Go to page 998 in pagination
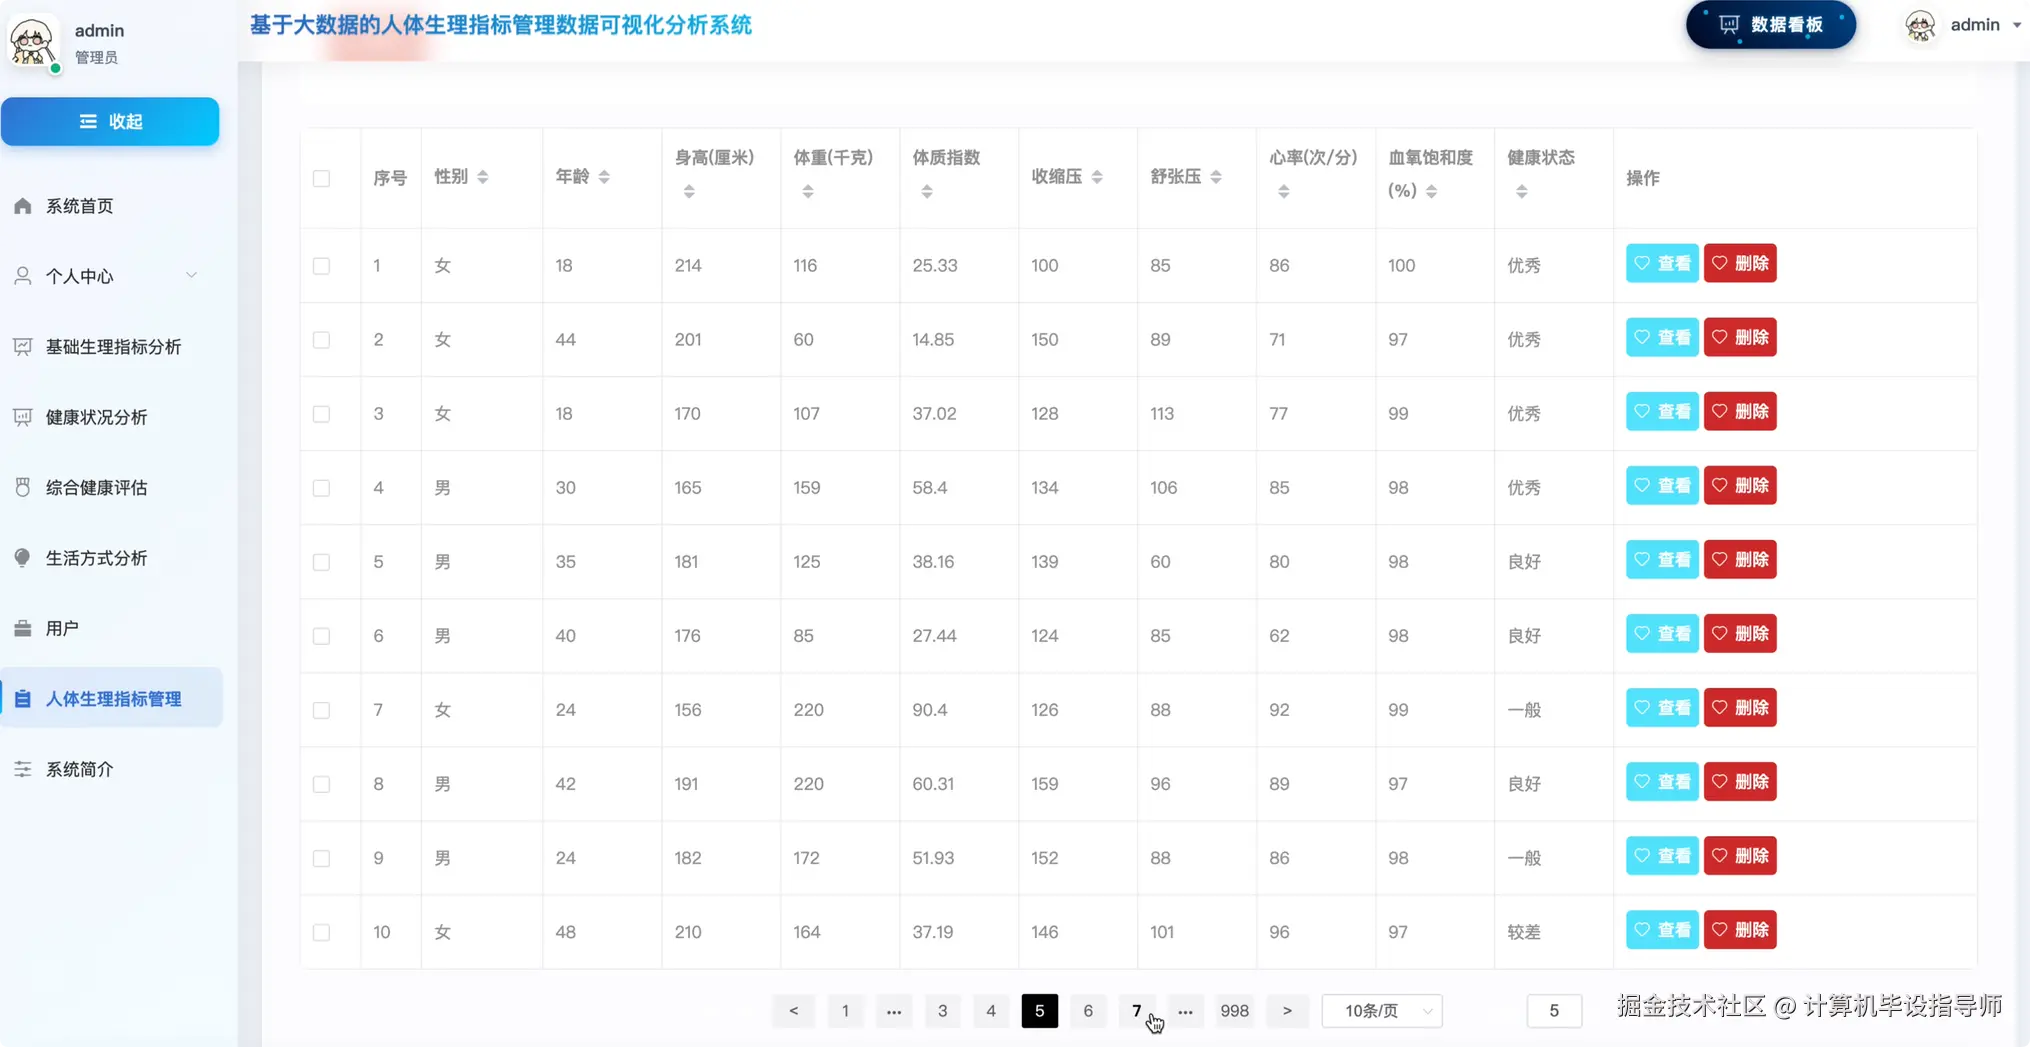Viewport: 2030px width, 1047px height. tap(1235, 1010)
